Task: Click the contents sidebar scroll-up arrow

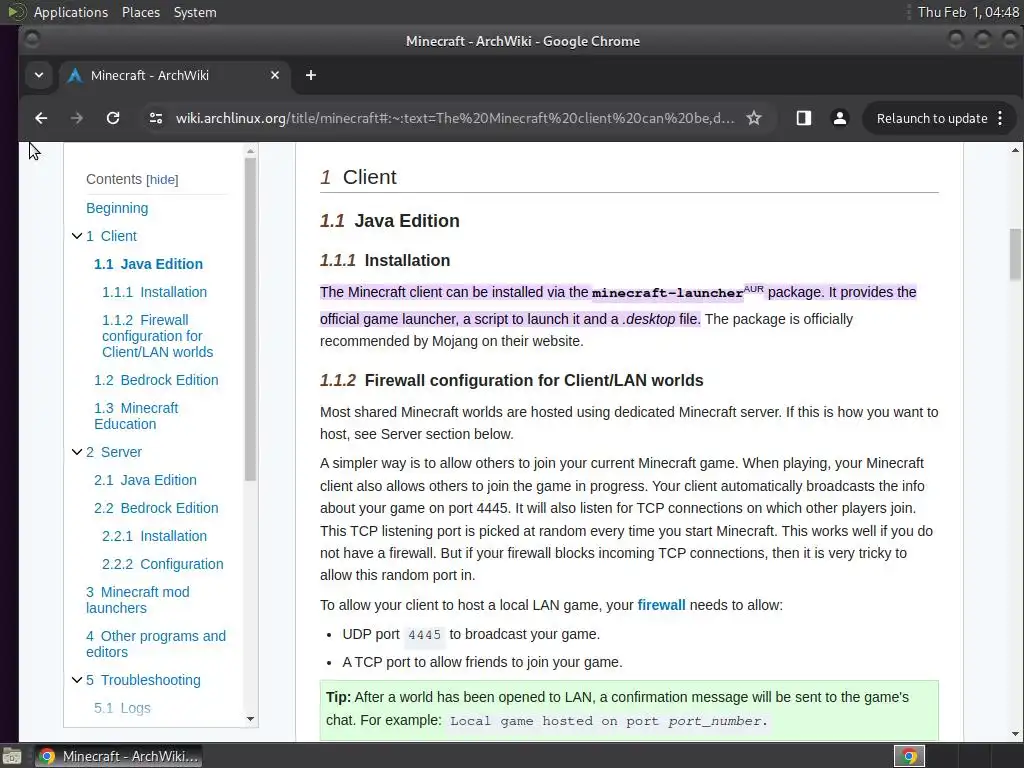Action: point(250,152)
